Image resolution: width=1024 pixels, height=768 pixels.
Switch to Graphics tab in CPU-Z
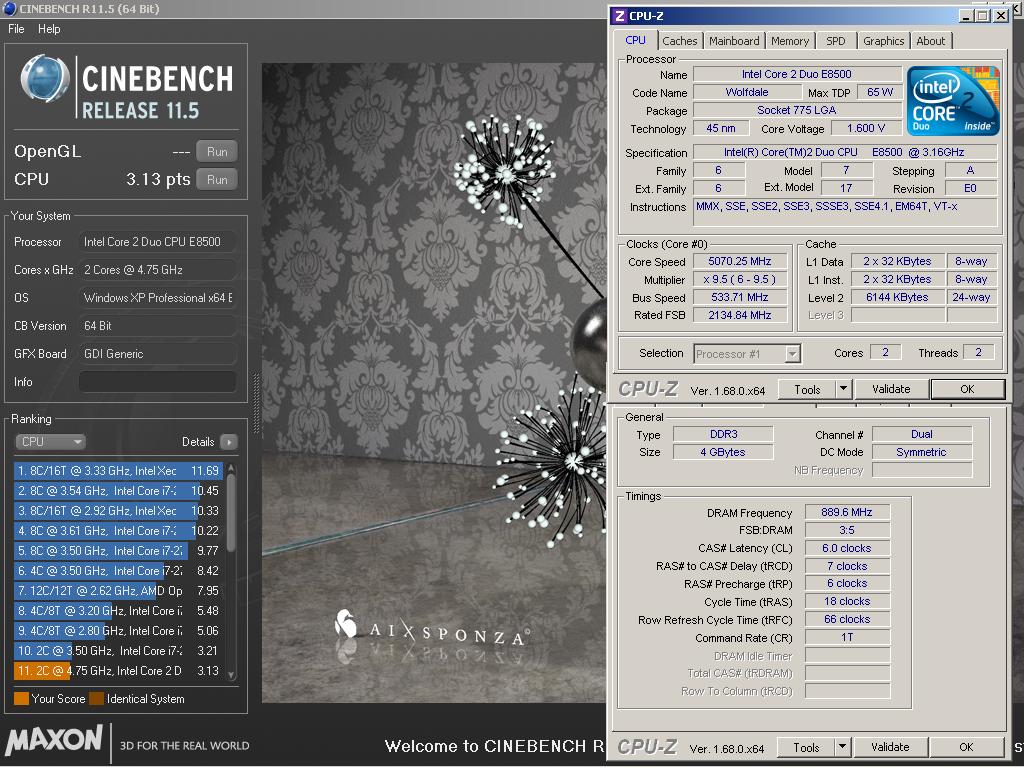click(884, 40)
